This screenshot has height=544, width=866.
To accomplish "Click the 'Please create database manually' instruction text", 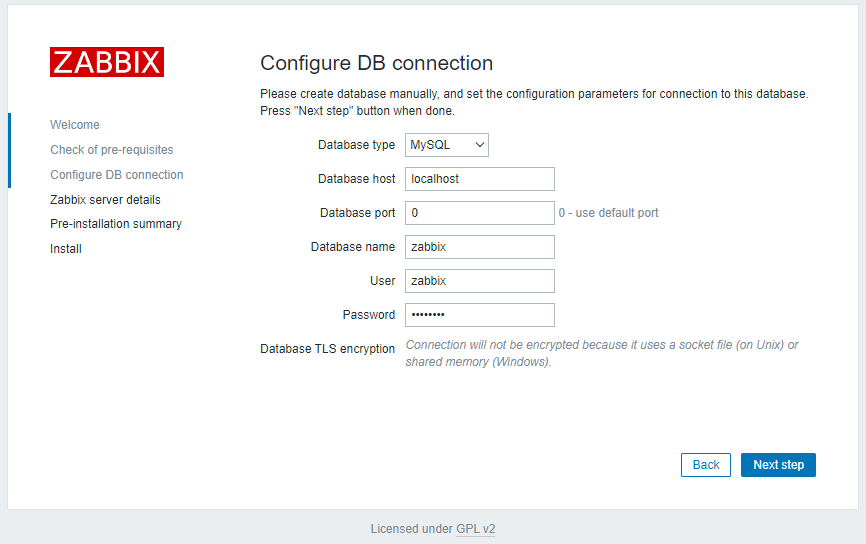I will pos(534,102).
